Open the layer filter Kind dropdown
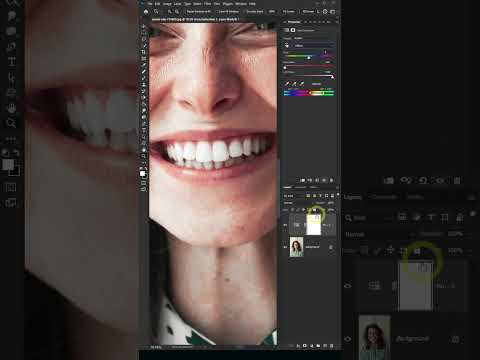This screenshot has height=360, width=480. point(293,196)
